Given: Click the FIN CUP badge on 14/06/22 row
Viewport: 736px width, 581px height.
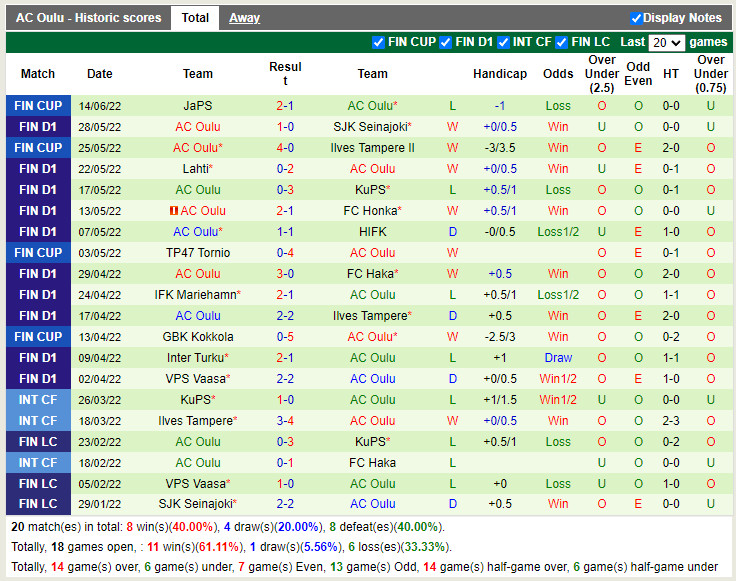Looking at the screenshot, I should [39, 106].
